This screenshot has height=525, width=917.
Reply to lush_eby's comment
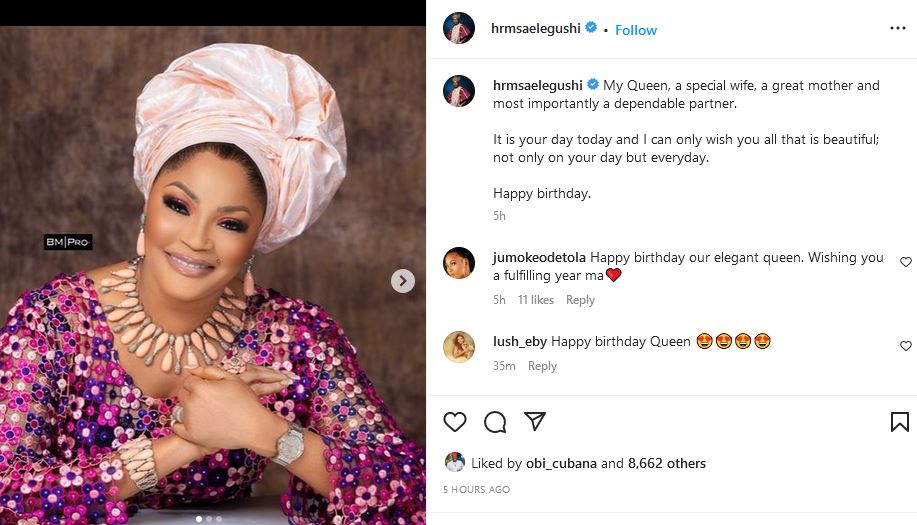542,366
